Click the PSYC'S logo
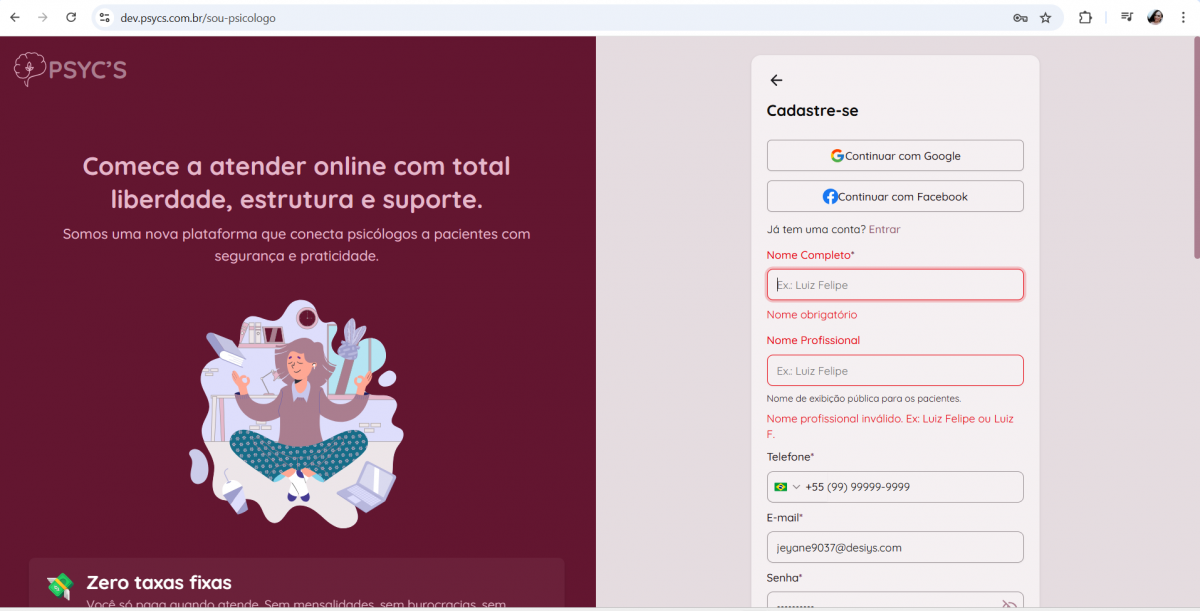The width and height of the screenshot is (1200, 611). [x=70, y=69]
